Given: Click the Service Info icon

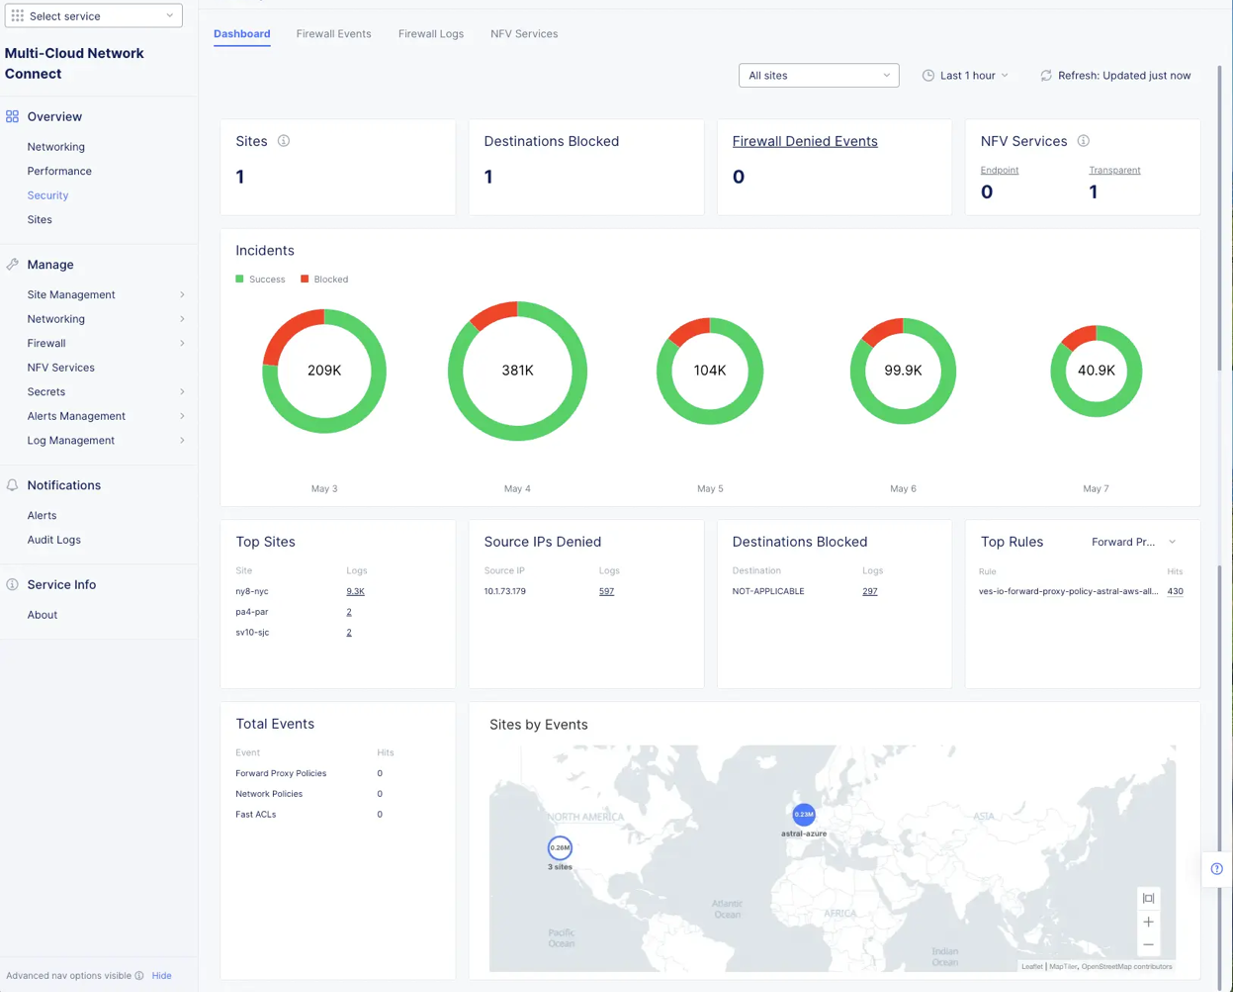Looking at the screenshot, I should (x=12, y=586).
